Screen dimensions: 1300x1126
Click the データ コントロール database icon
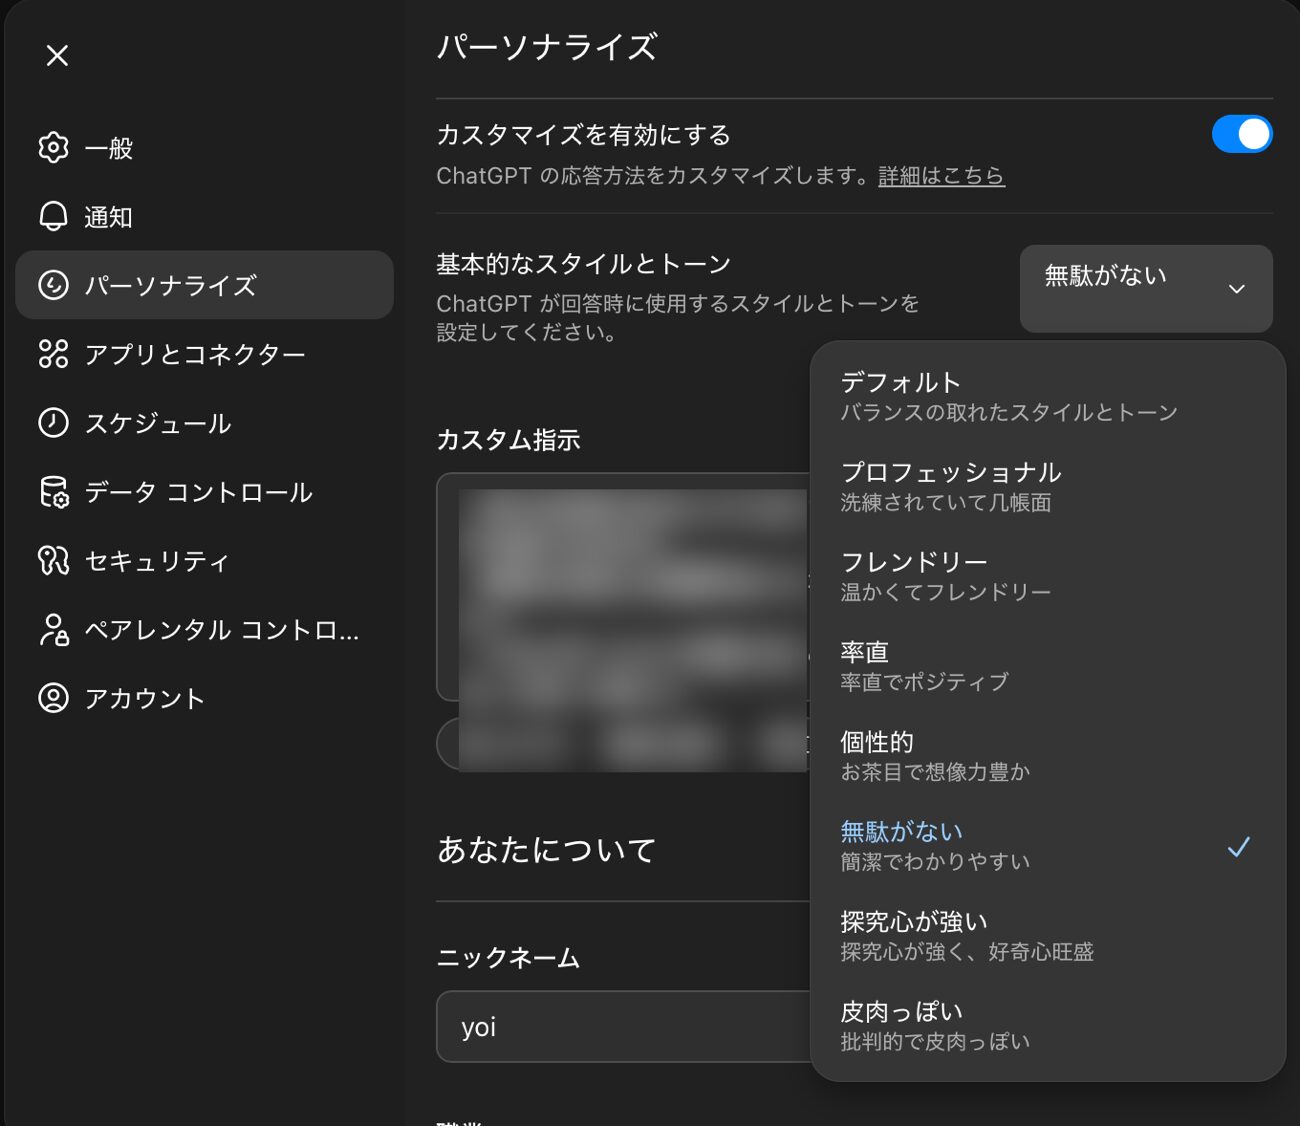point(53,492)
